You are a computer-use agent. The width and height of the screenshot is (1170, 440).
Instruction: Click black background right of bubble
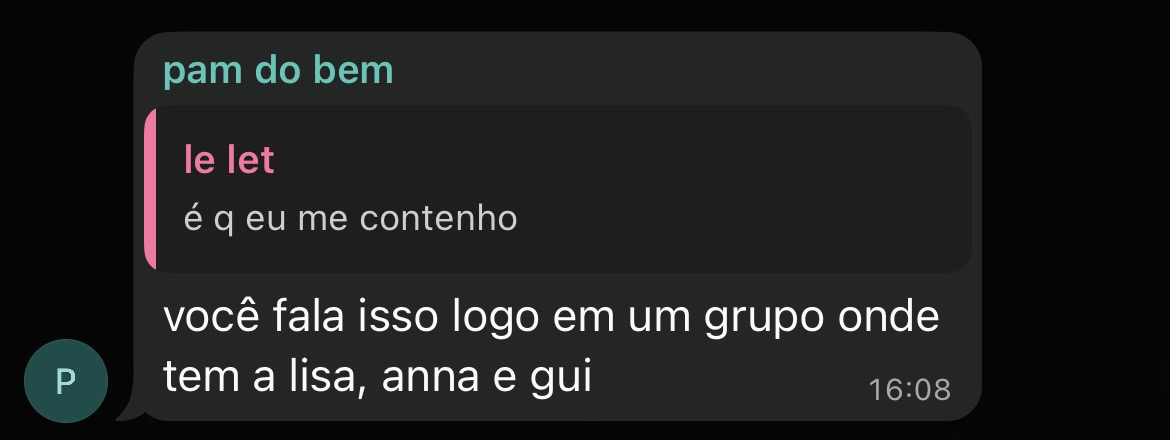[x=1074, y=224]
